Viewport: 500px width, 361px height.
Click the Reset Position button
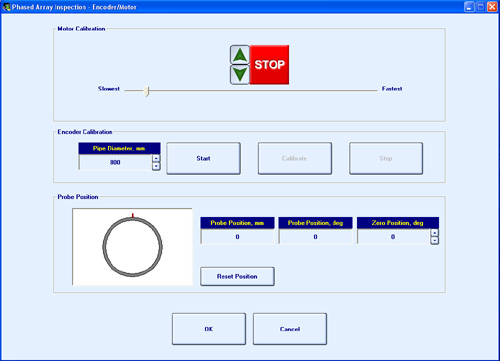(237, 276)
